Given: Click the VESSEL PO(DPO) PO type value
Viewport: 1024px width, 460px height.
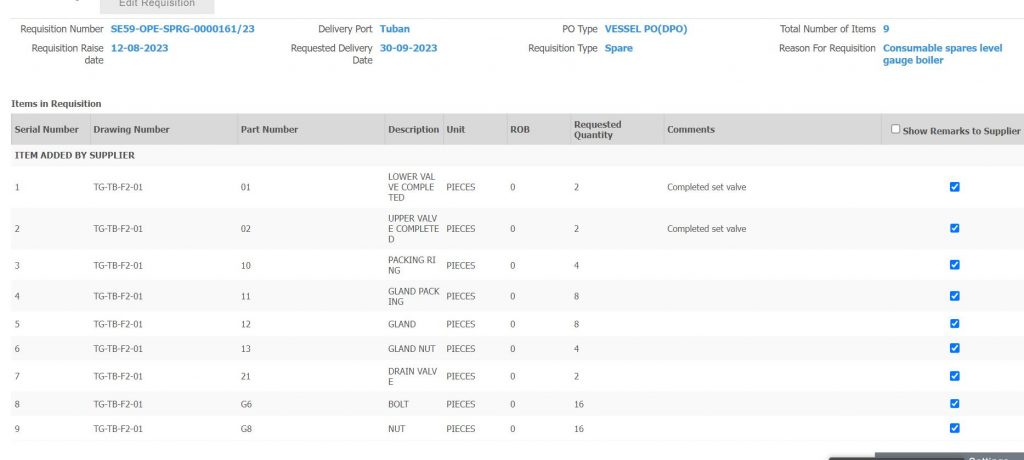Looking at the screenshot, I should coord(646,29).
